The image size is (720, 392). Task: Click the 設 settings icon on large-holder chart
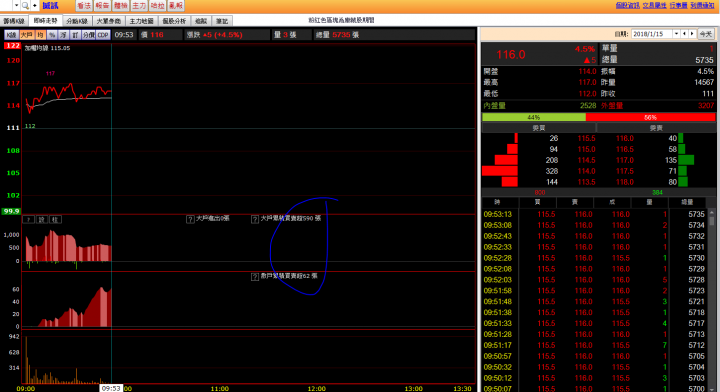(x=42, y=219)
